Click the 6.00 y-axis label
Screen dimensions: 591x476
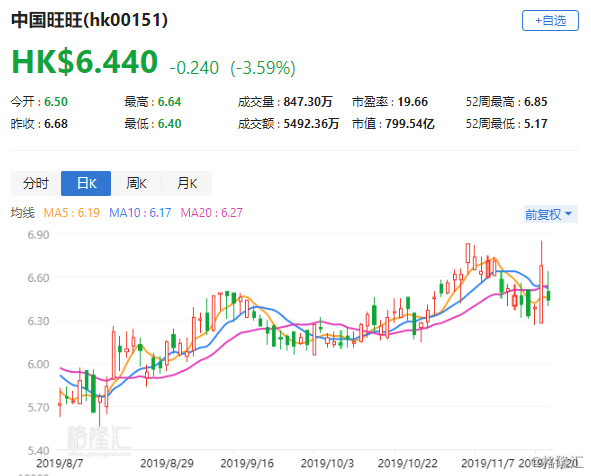point(38,364)
